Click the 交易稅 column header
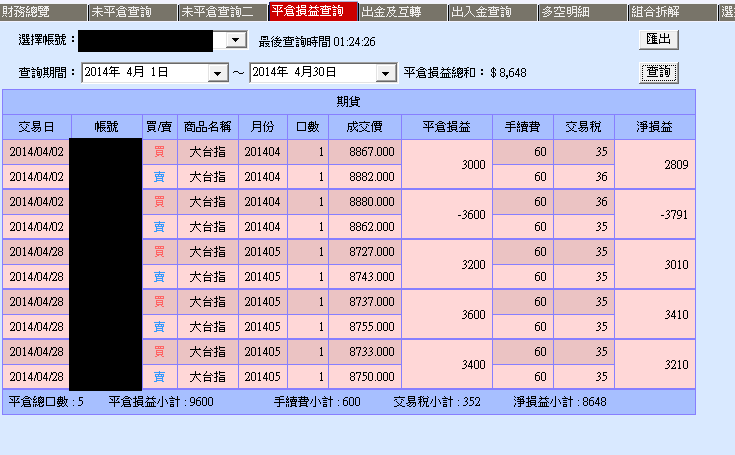The height and width of the screenshot is (455, 735). point(584,127)
